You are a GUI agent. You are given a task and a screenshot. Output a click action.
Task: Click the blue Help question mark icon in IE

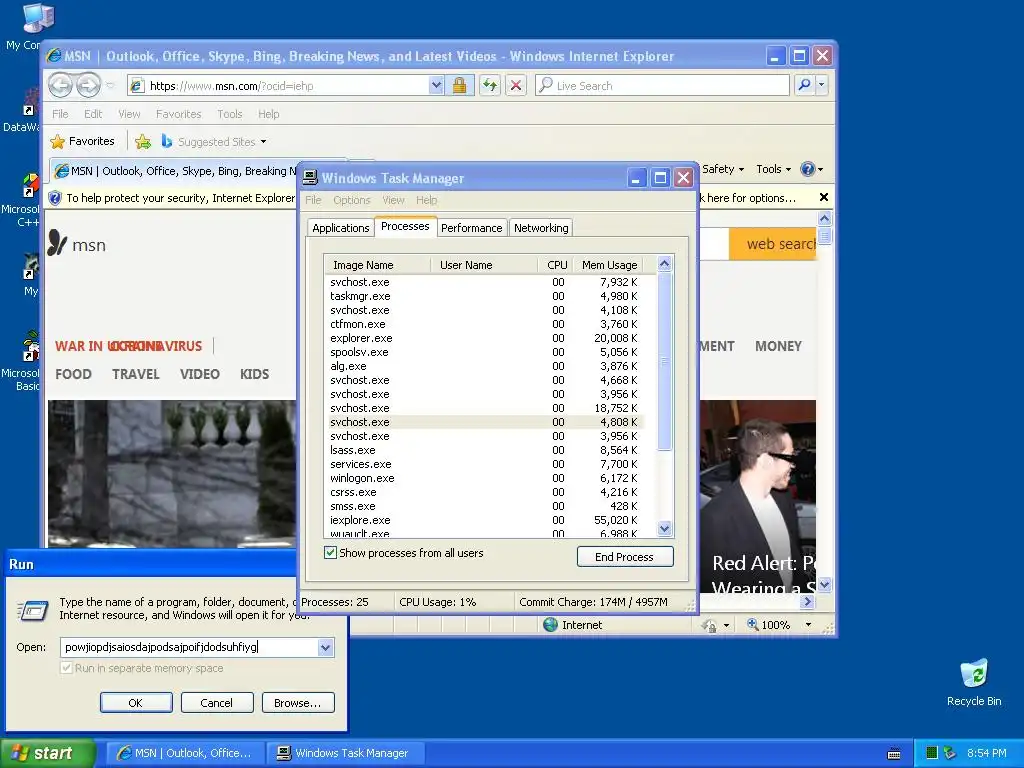point(808,169)
